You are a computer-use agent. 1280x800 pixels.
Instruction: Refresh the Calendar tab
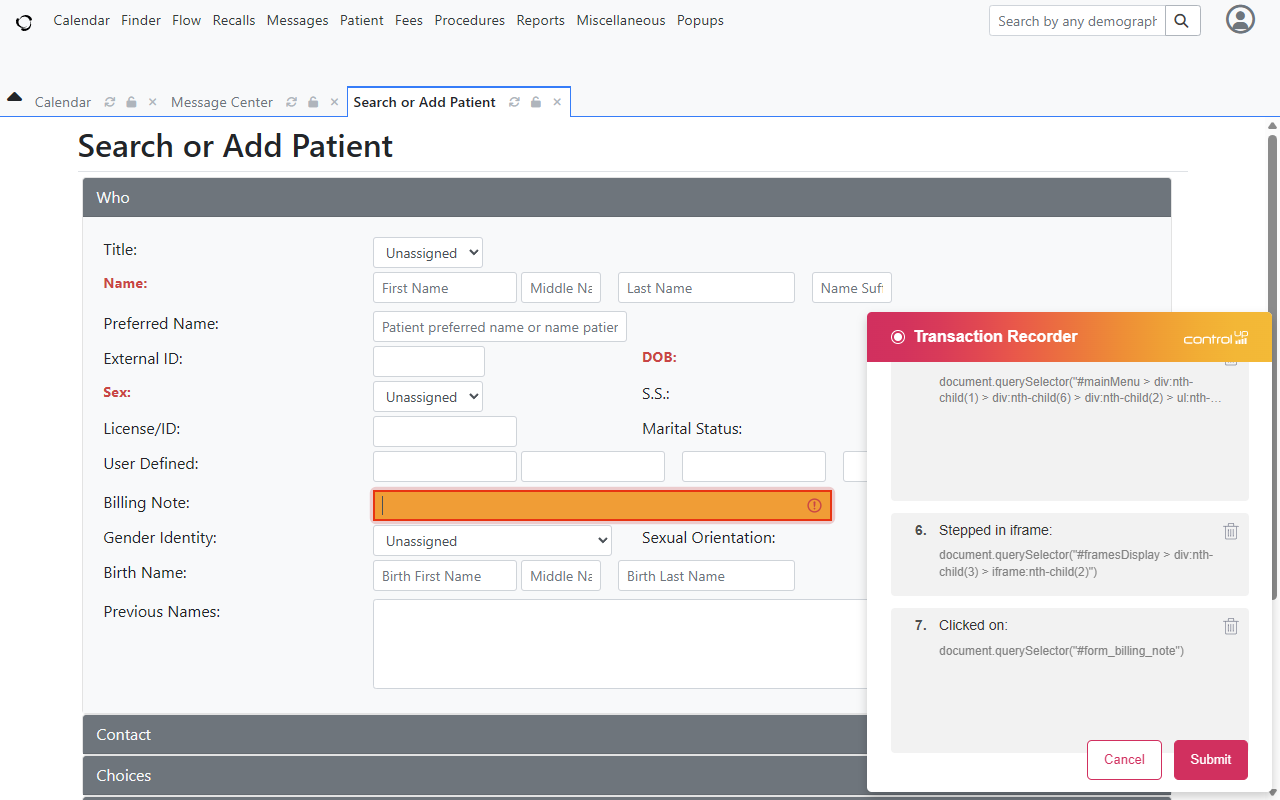pos(110,101)
